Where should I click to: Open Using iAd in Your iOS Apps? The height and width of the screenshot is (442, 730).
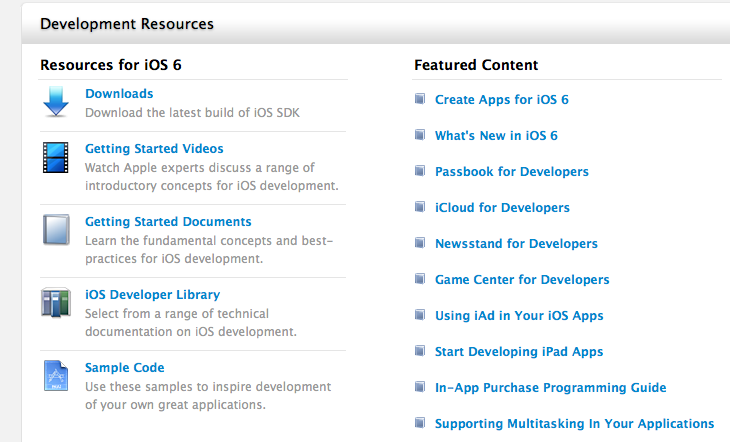[x=519, y=316]
